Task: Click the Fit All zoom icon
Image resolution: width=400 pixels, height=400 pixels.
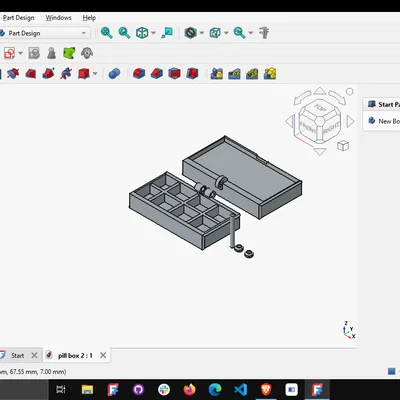Action: [x=107, y=33]
